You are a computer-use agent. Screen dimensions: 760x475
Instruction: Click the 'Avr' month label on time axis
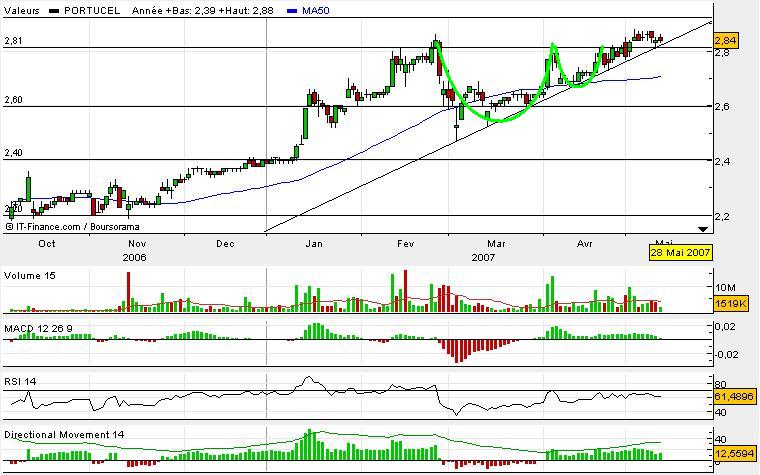point(584,243)
